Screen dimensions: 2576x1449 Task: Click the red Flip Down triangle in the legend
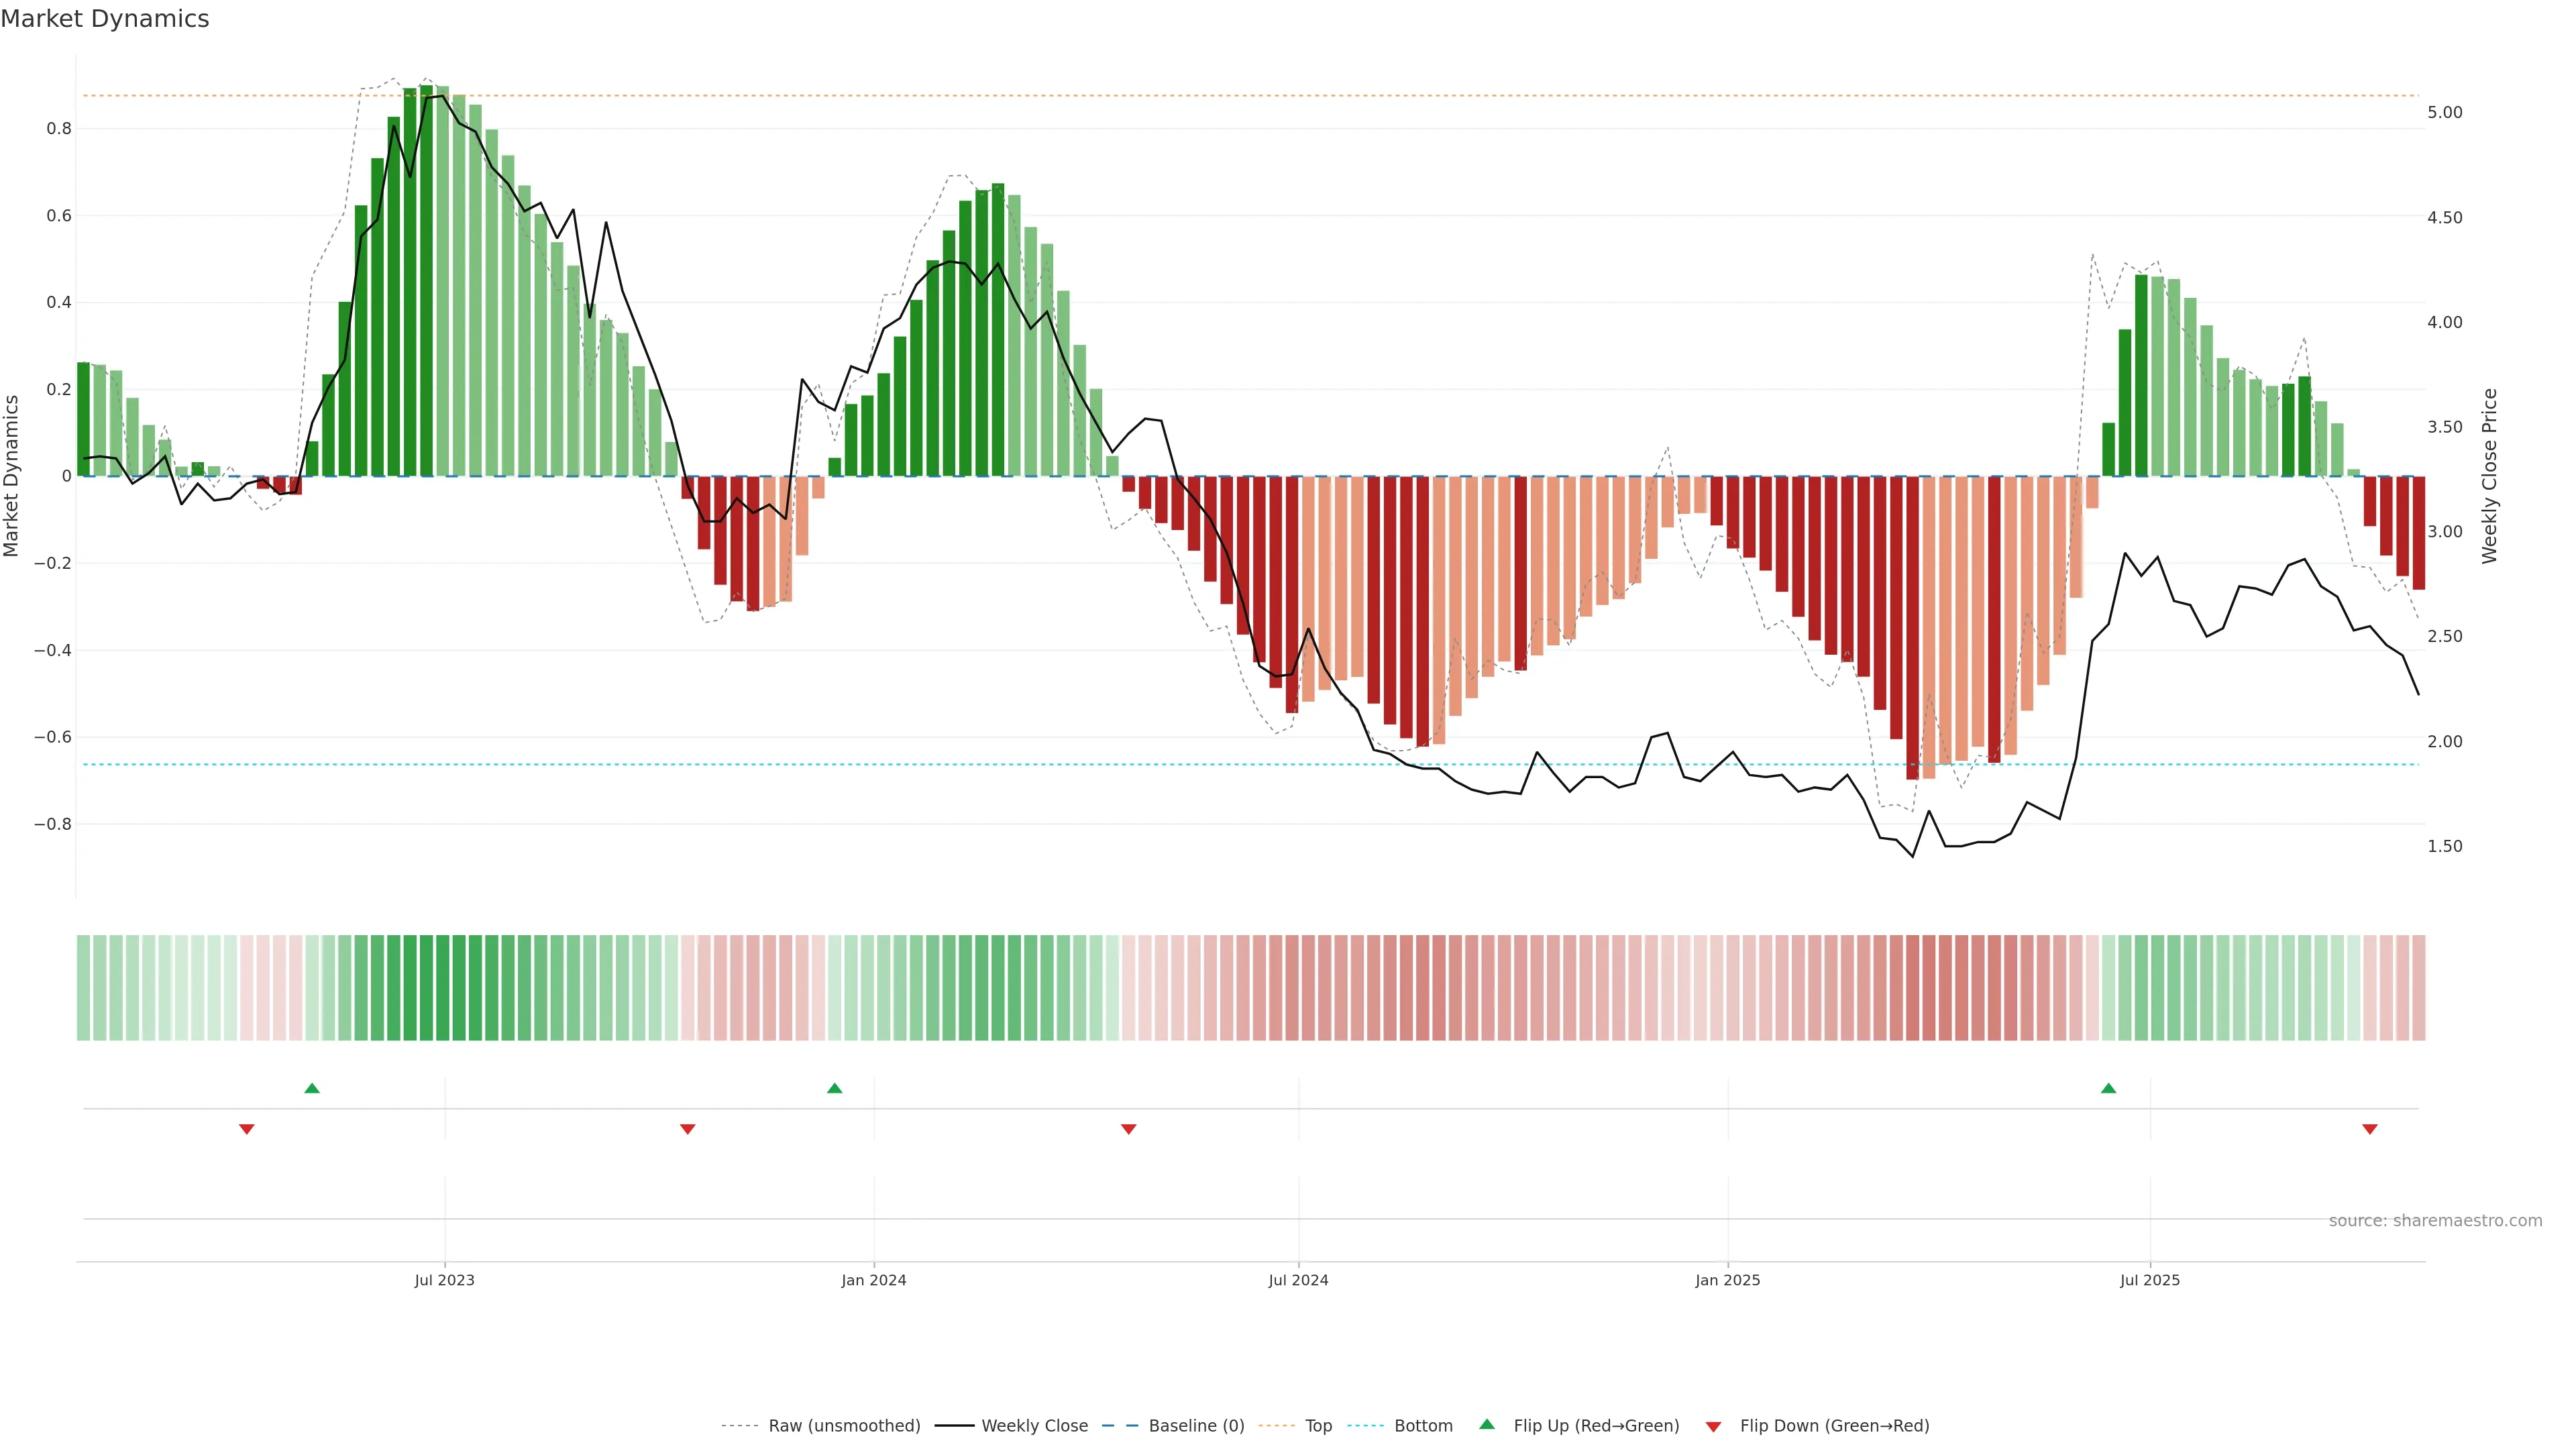click(1713, 1427)
